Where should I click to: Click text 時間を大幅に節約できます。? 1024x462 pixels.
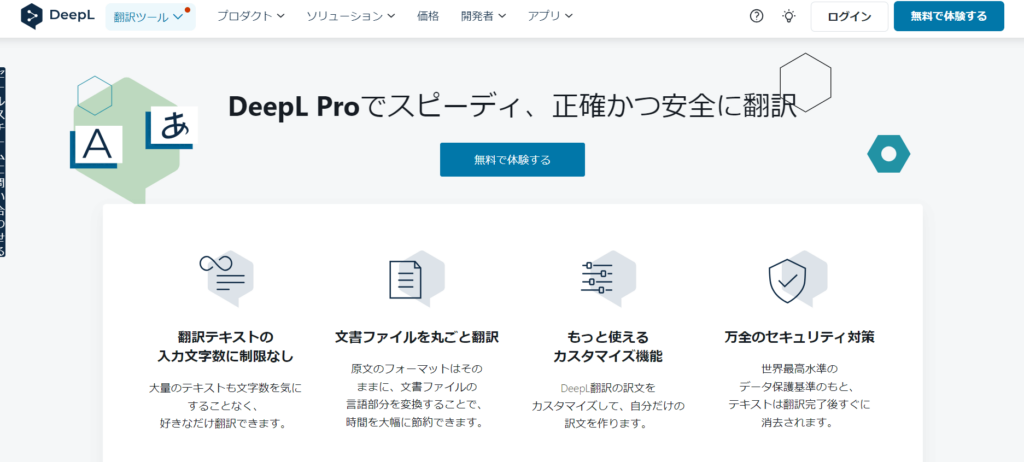[x=415, y=422]
